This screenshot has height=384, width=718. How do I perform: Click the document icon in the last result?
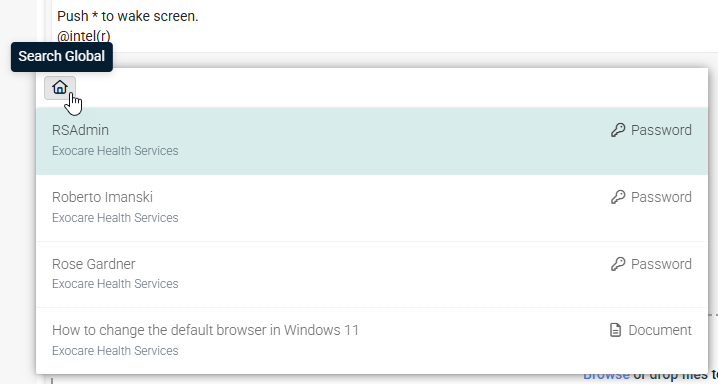click(x=616, y=330)
